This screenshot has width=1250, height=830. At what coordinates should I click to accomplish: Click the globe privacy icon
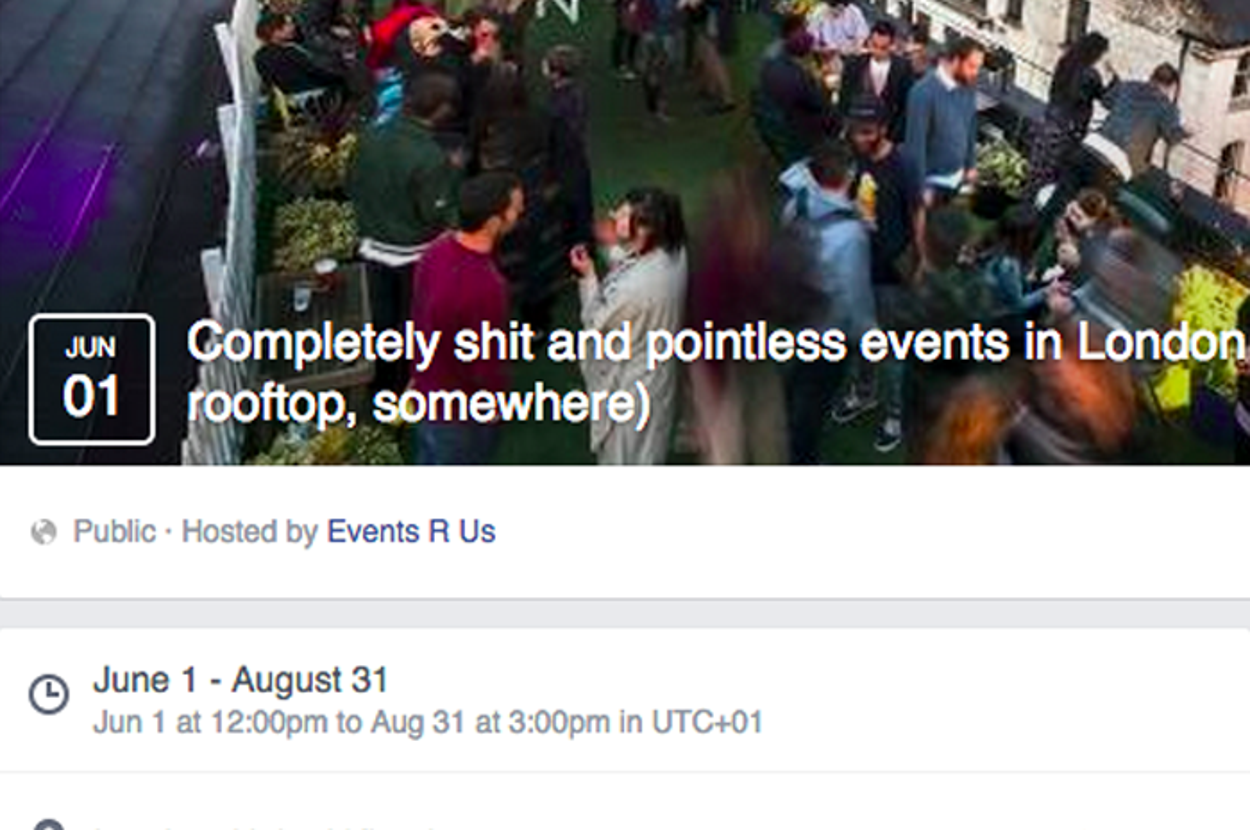tap(44, 532)
